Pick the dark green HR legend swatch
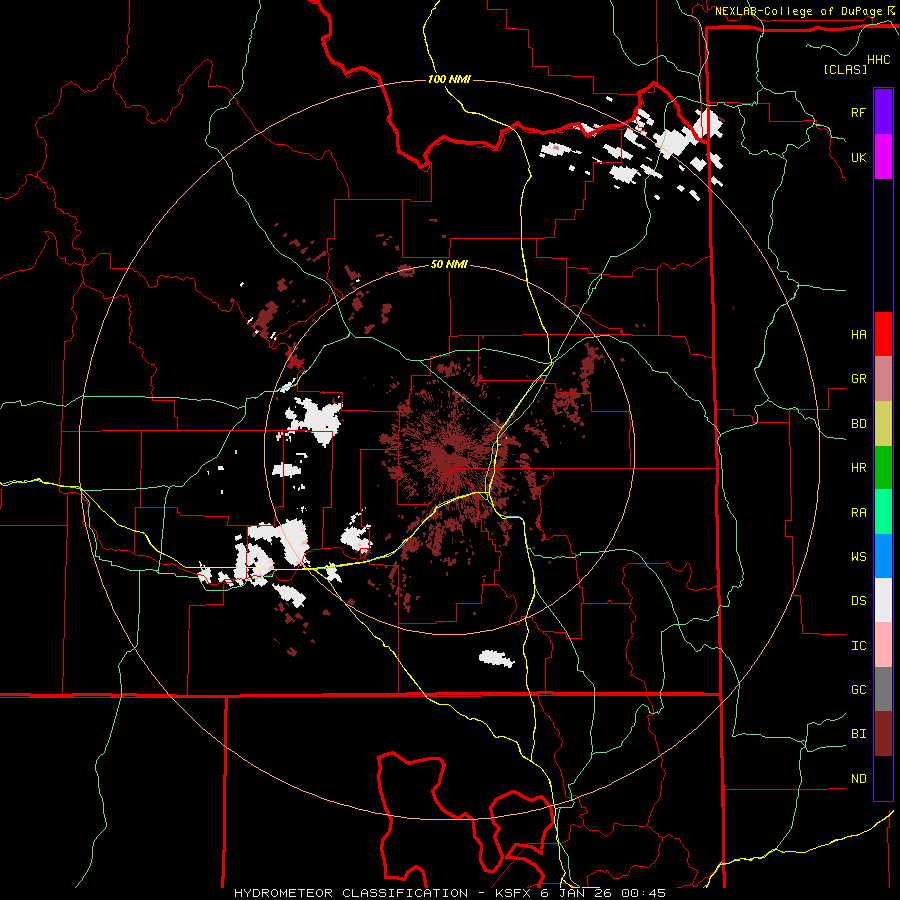This screenshot has width=900, height=900. pos(883,467)
